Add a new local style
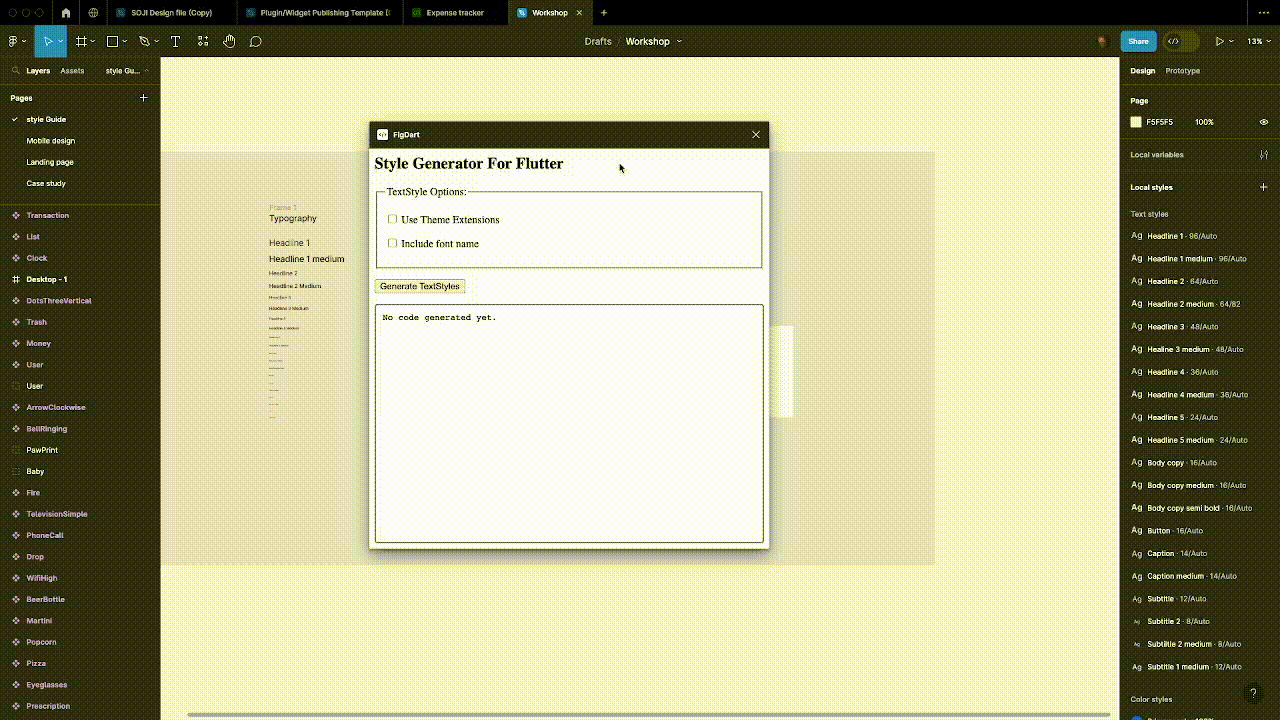Screen dimensions: 1280x720 coord(1264,187)
